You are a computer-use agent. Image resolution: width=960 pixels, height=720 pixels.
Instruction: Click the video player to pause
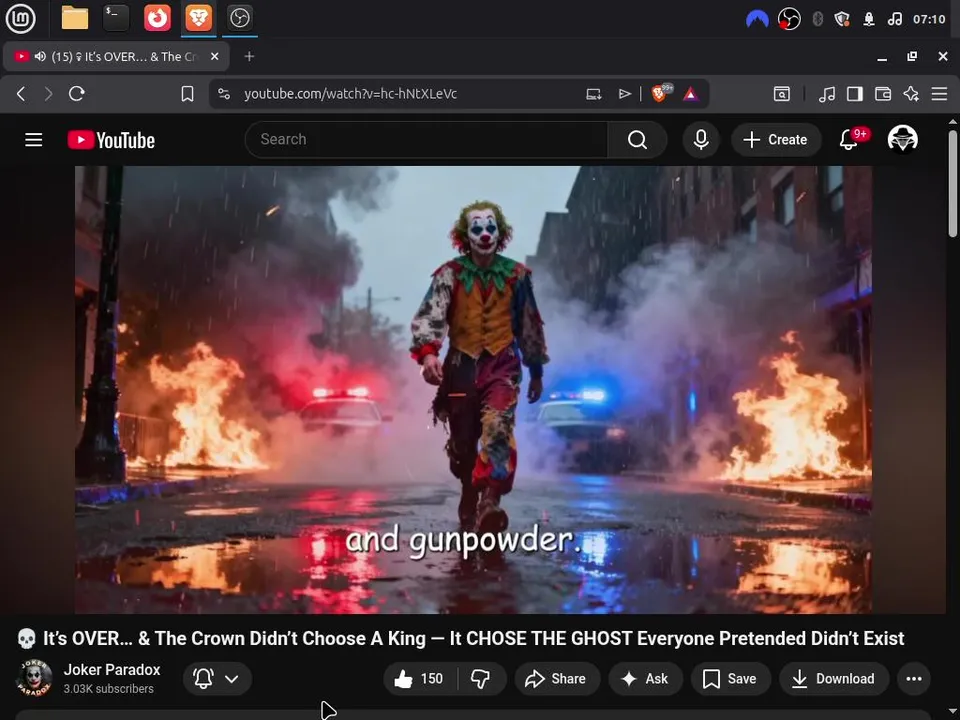[473, 389]
